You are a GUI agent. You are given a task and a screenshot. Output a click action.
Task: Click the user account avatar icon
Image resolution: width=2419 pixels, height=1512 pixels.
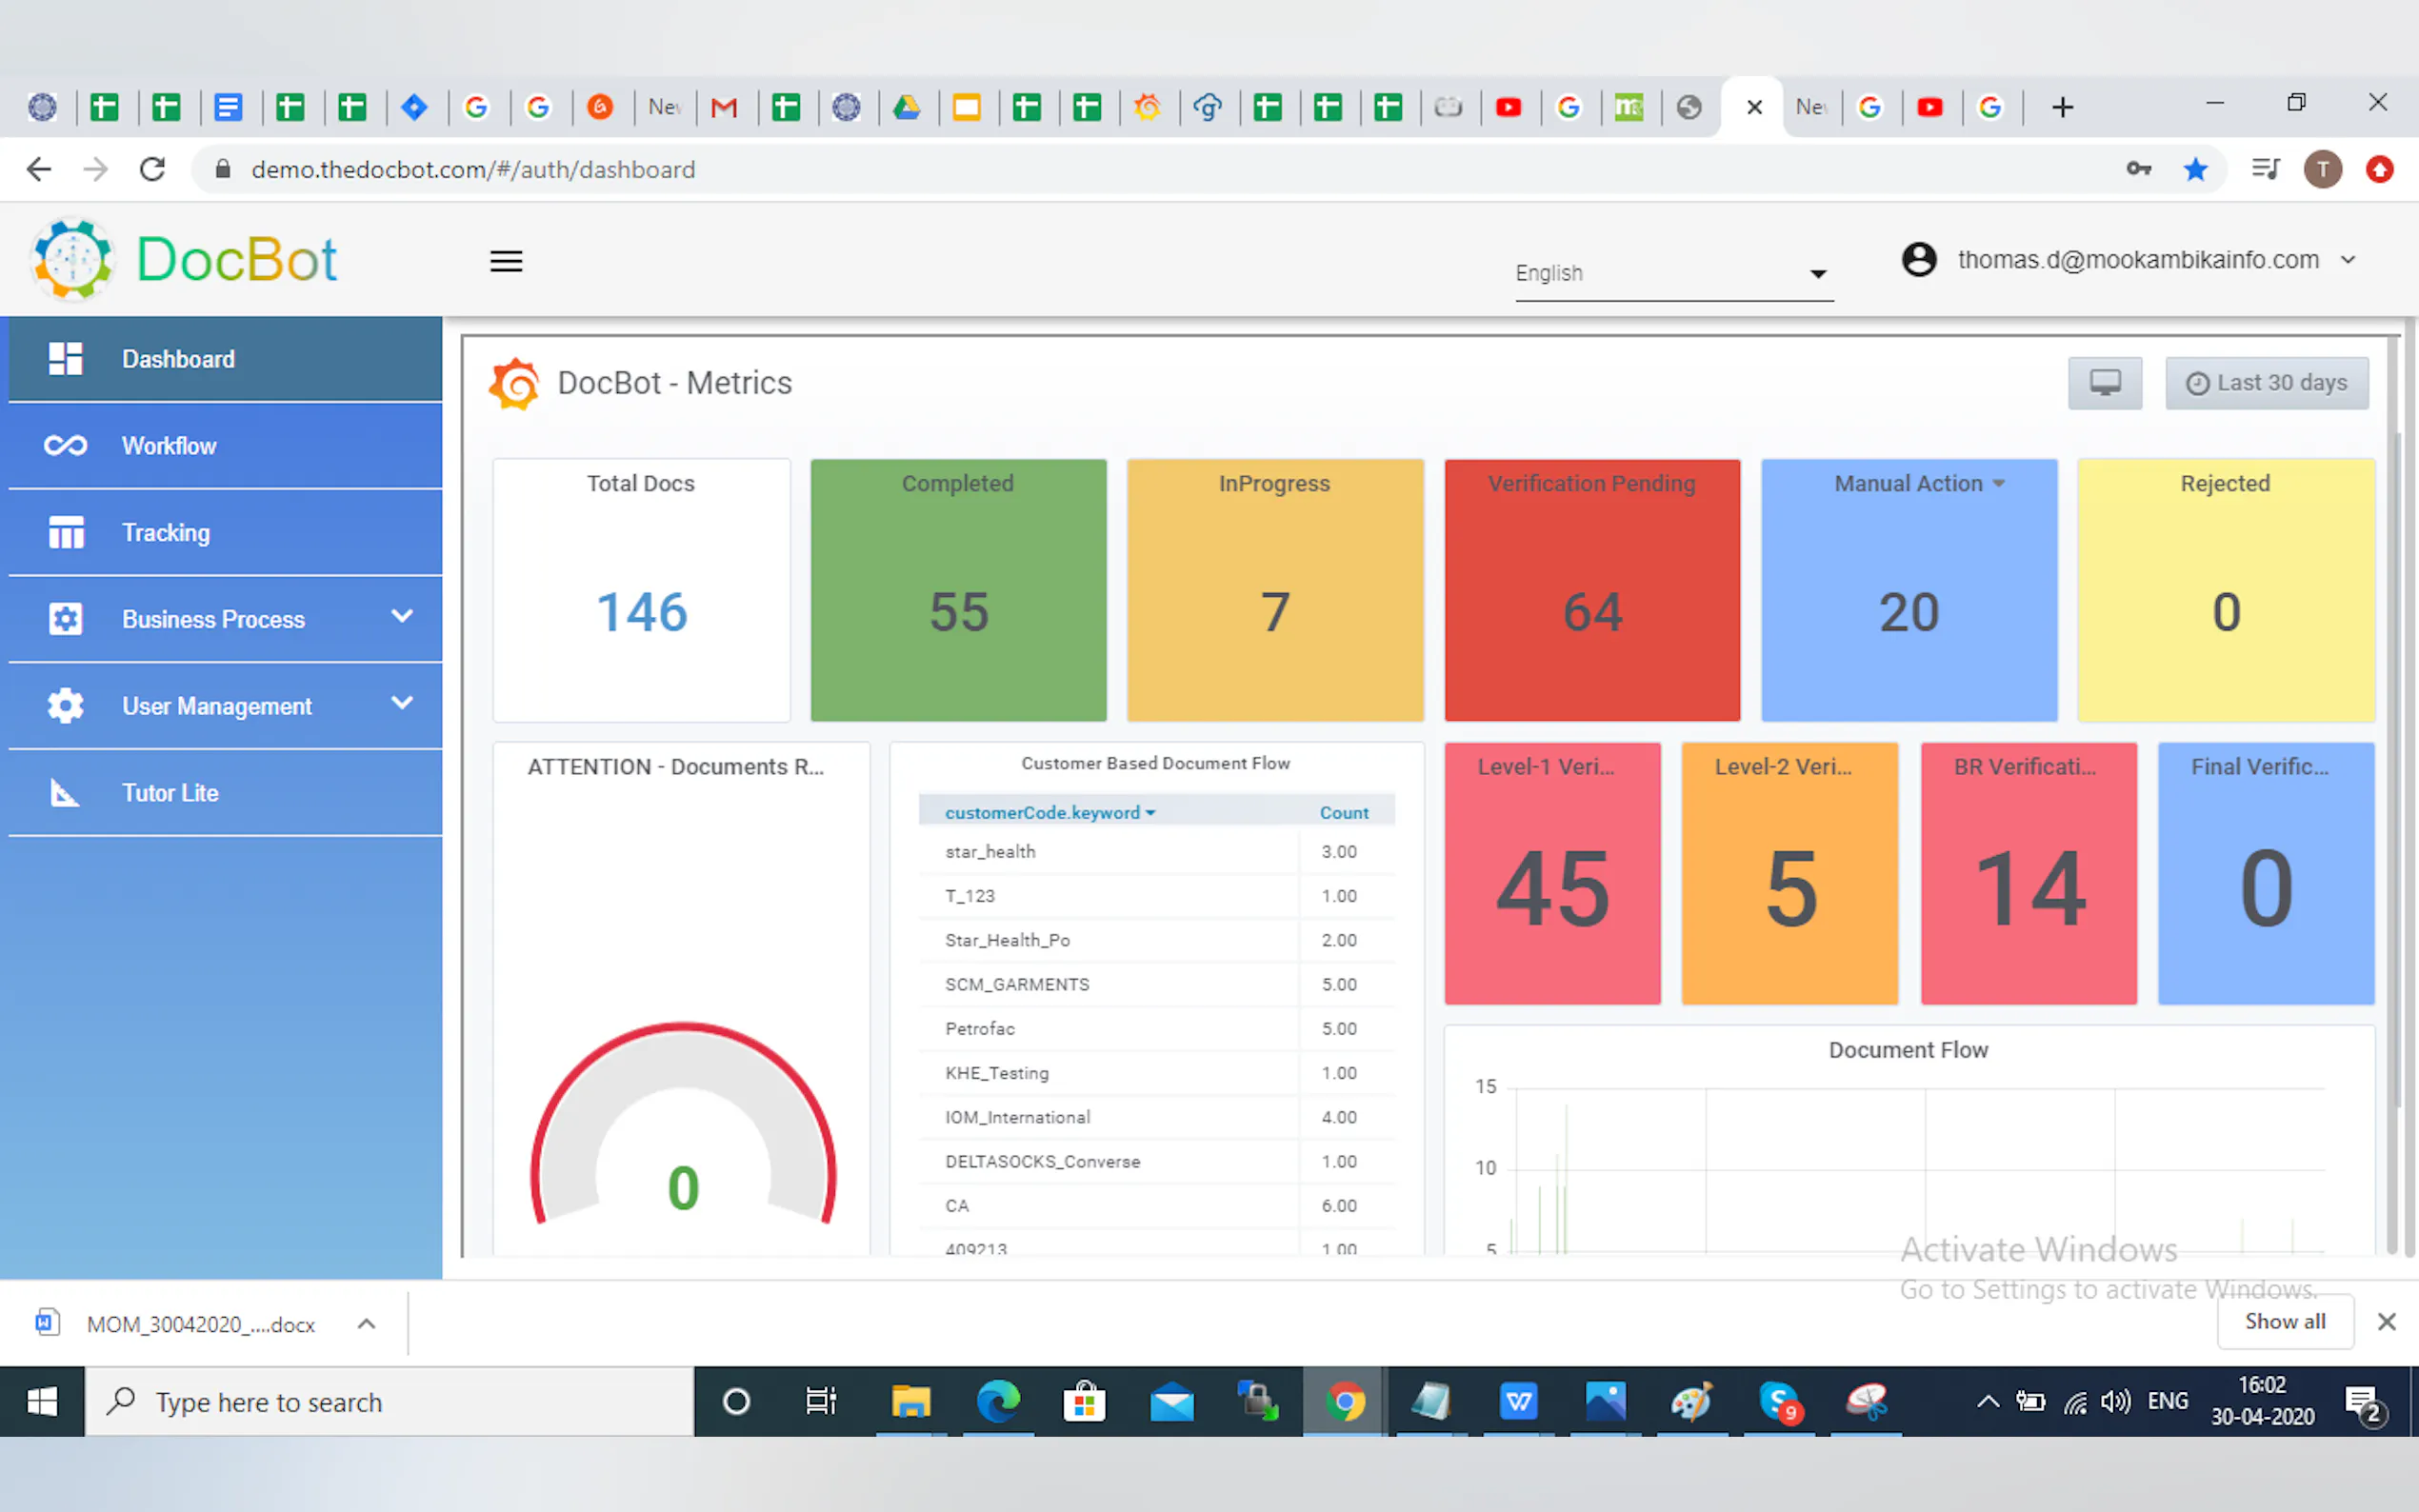click(1918, 260)
